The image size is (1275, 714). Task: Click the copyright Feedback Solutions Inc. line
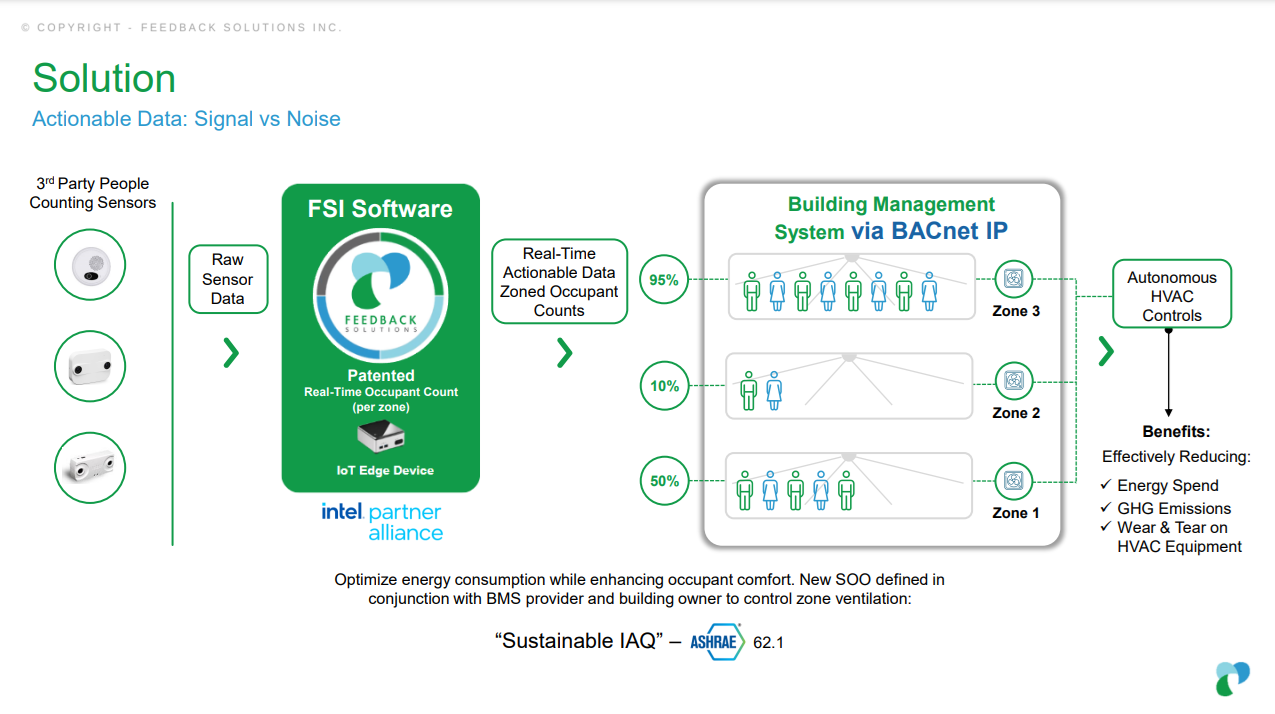click(181, 28)
